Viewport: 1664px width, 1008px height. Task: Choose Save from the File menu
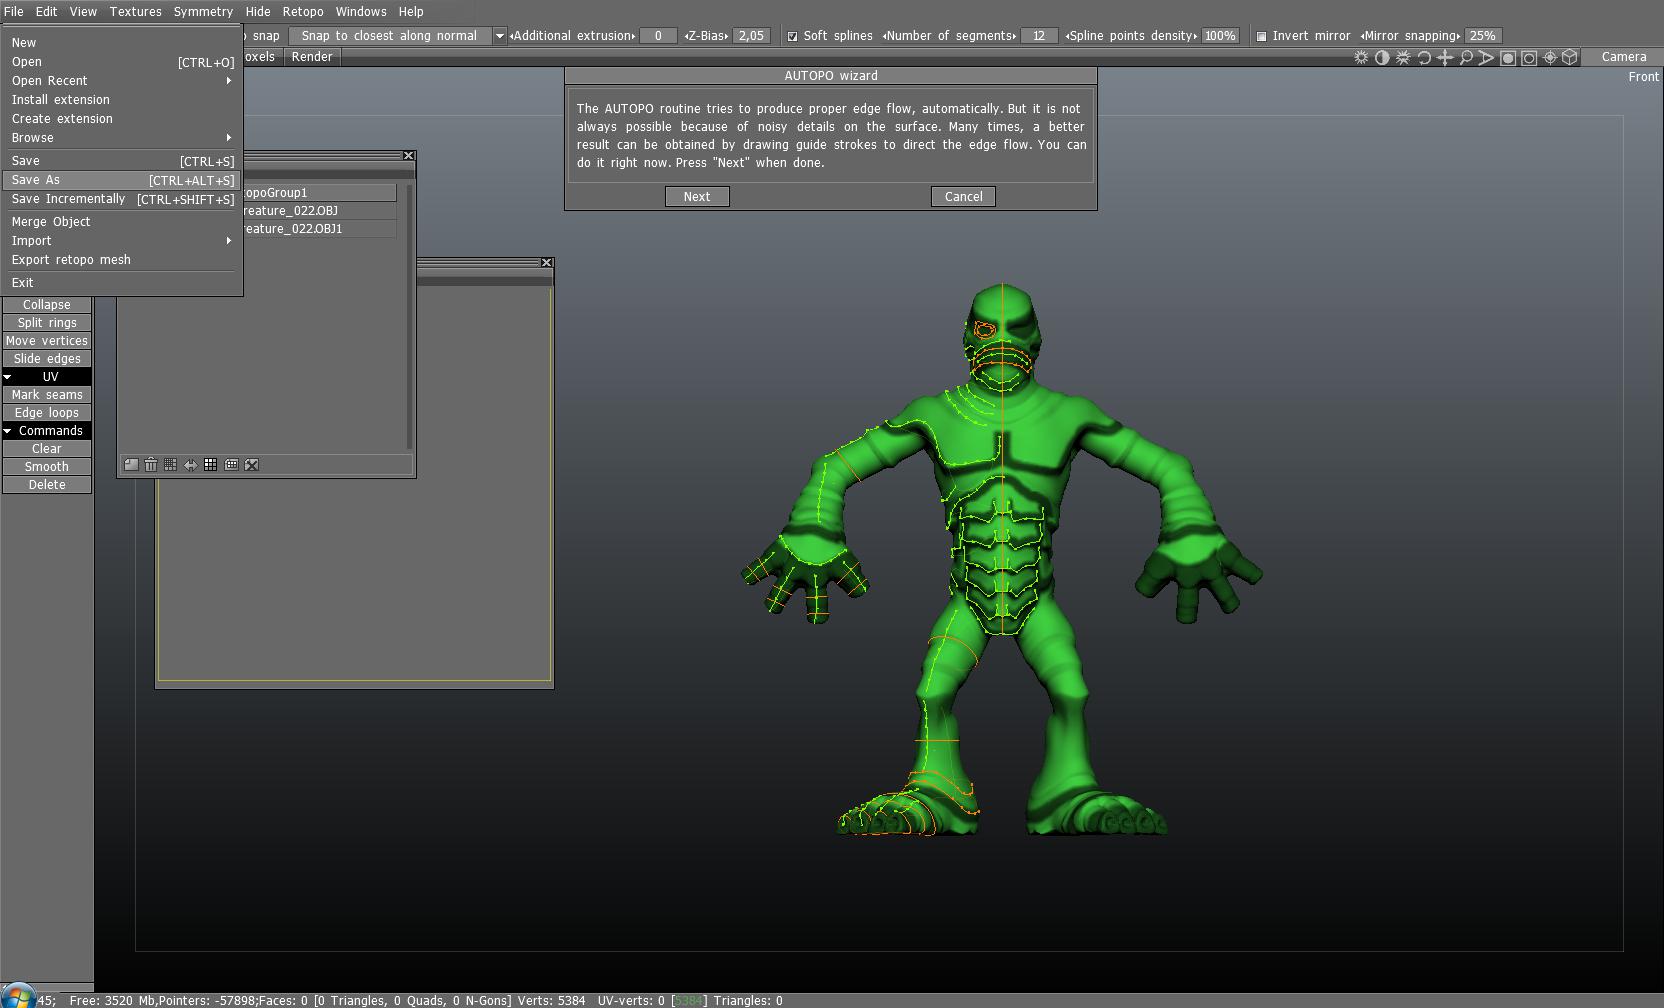pyautogui.click(x=121, y=161)
